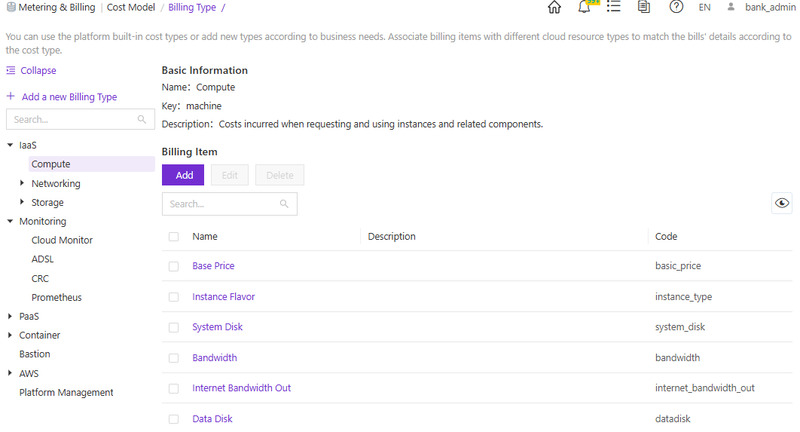Viewport: 800px width, 432px height.
Task: Open the Data Disk billing item link
Action: (212, 419)
